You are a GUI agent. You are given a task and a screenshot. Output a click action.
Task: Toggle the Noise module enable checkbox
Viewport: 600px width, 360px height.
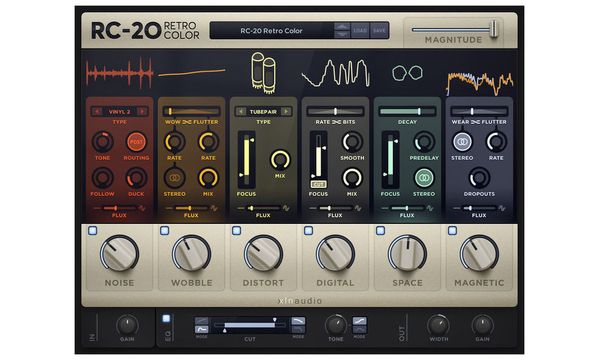point(93,230)
